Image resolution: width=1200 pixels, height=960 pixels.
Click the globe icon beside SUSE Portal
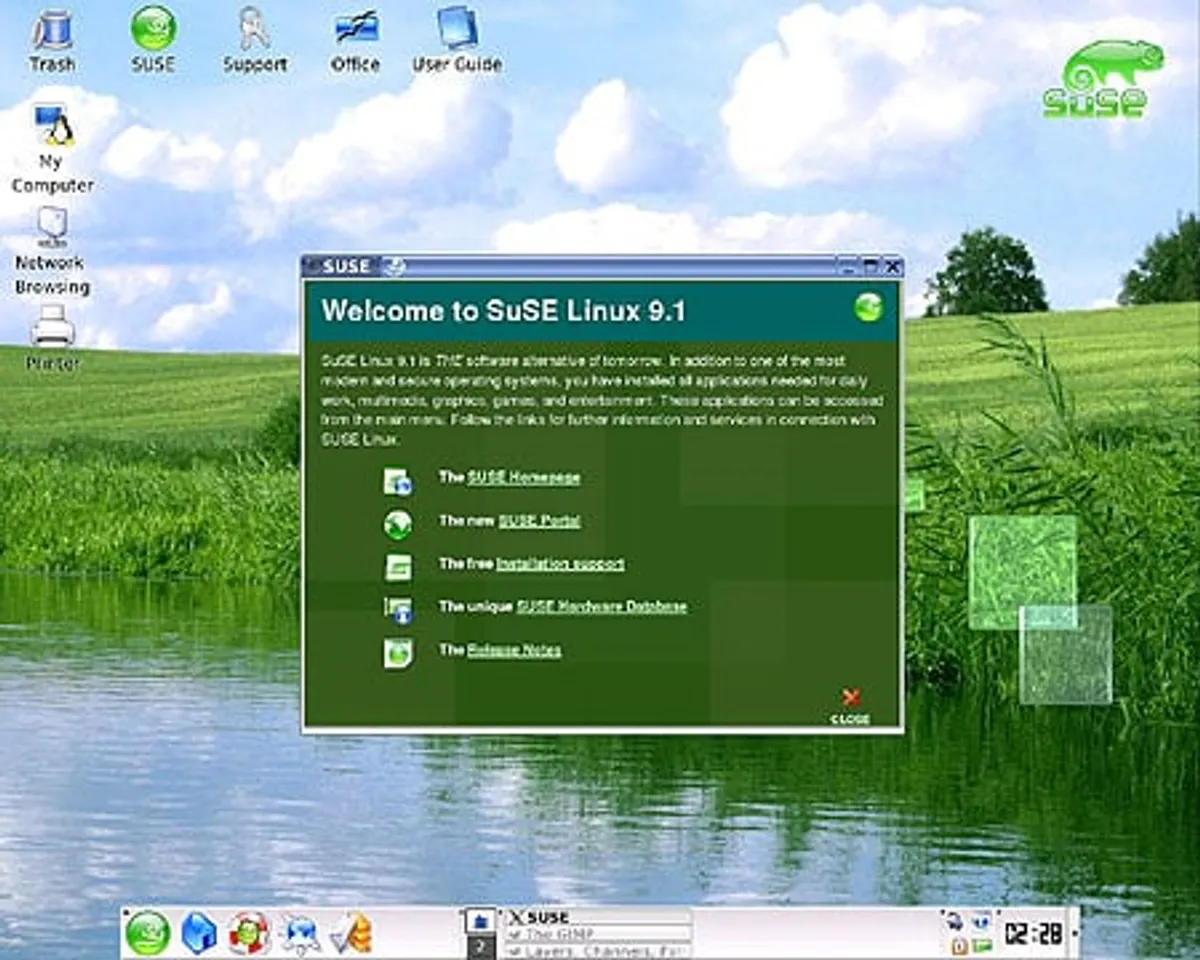click(398, 523)
